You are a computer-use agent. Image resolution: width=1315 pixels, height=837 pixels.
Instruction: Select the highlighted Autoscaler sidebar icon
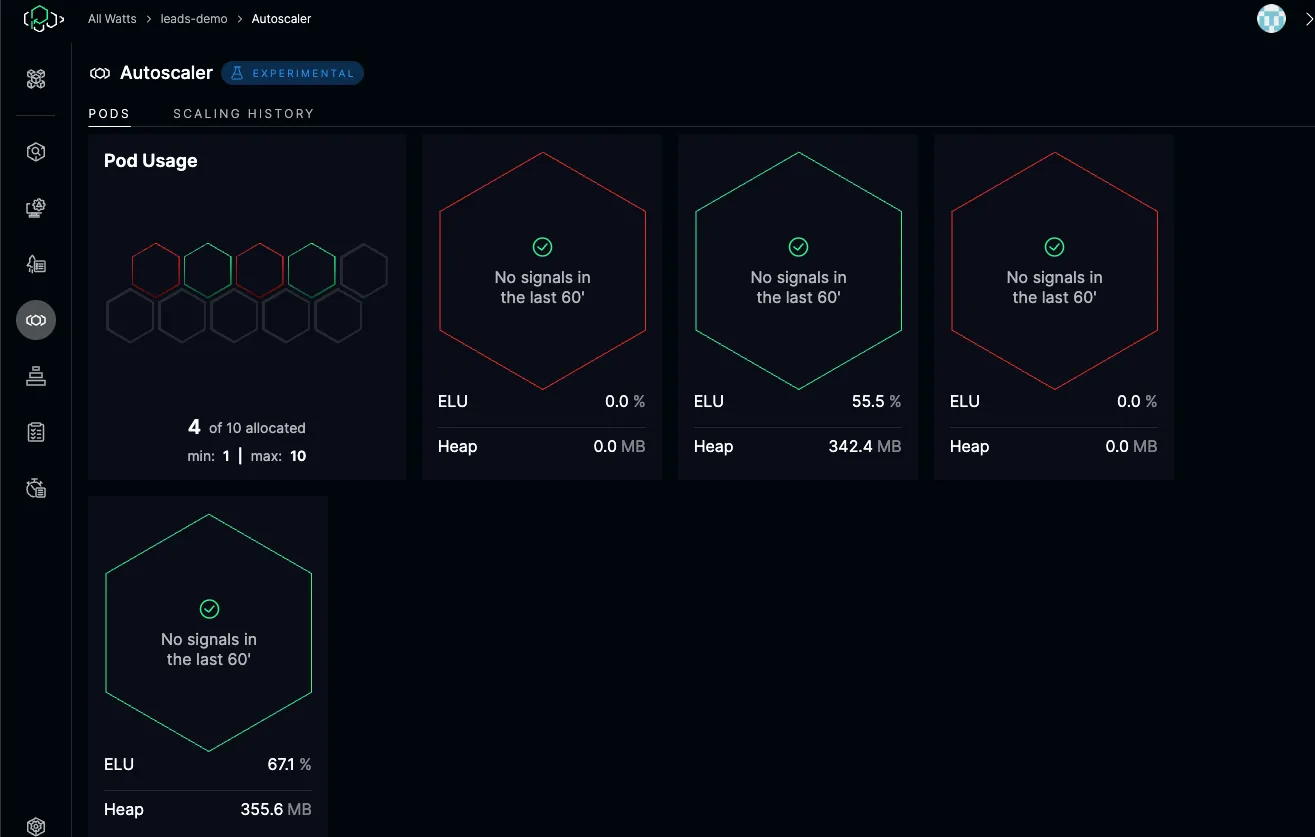click(x=36, y=320)
